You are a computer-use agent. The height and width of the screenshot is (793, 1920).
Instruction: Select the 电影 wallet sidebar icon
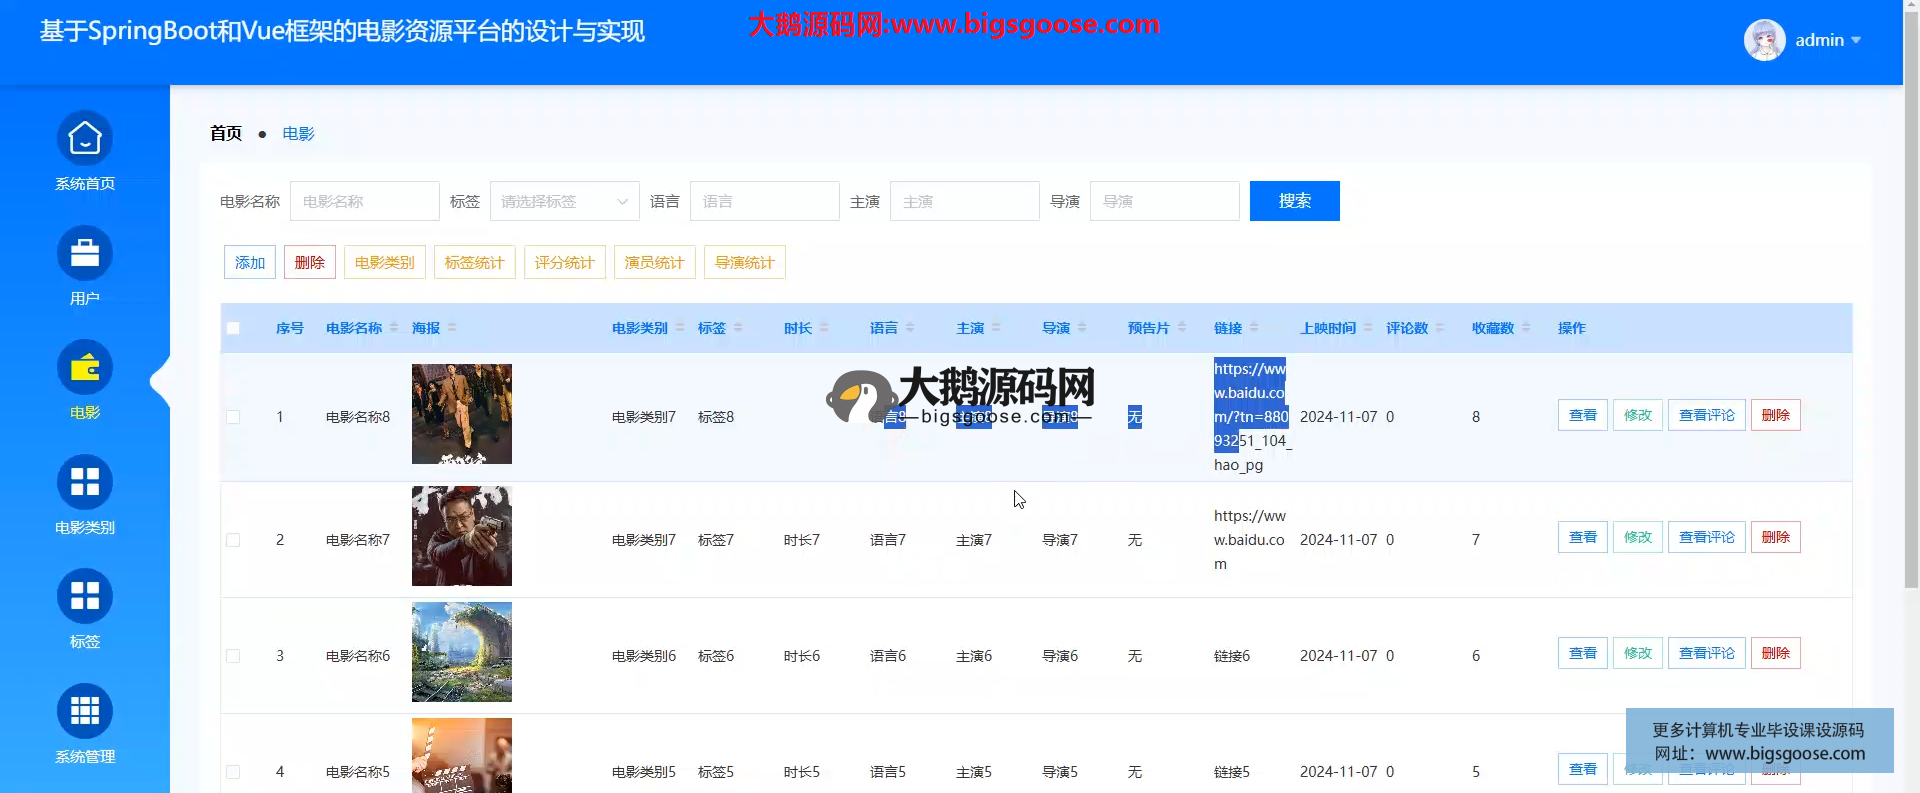(85, 368)
